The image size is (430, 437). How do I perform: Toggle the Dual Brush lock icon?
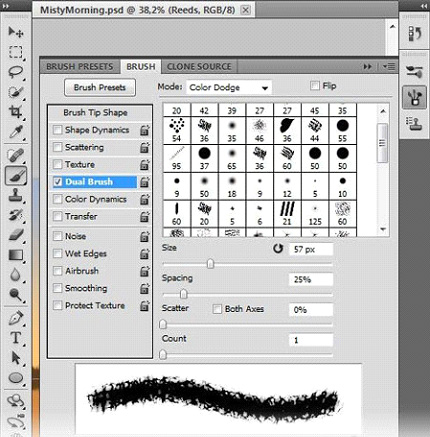[x=145, y=182]
